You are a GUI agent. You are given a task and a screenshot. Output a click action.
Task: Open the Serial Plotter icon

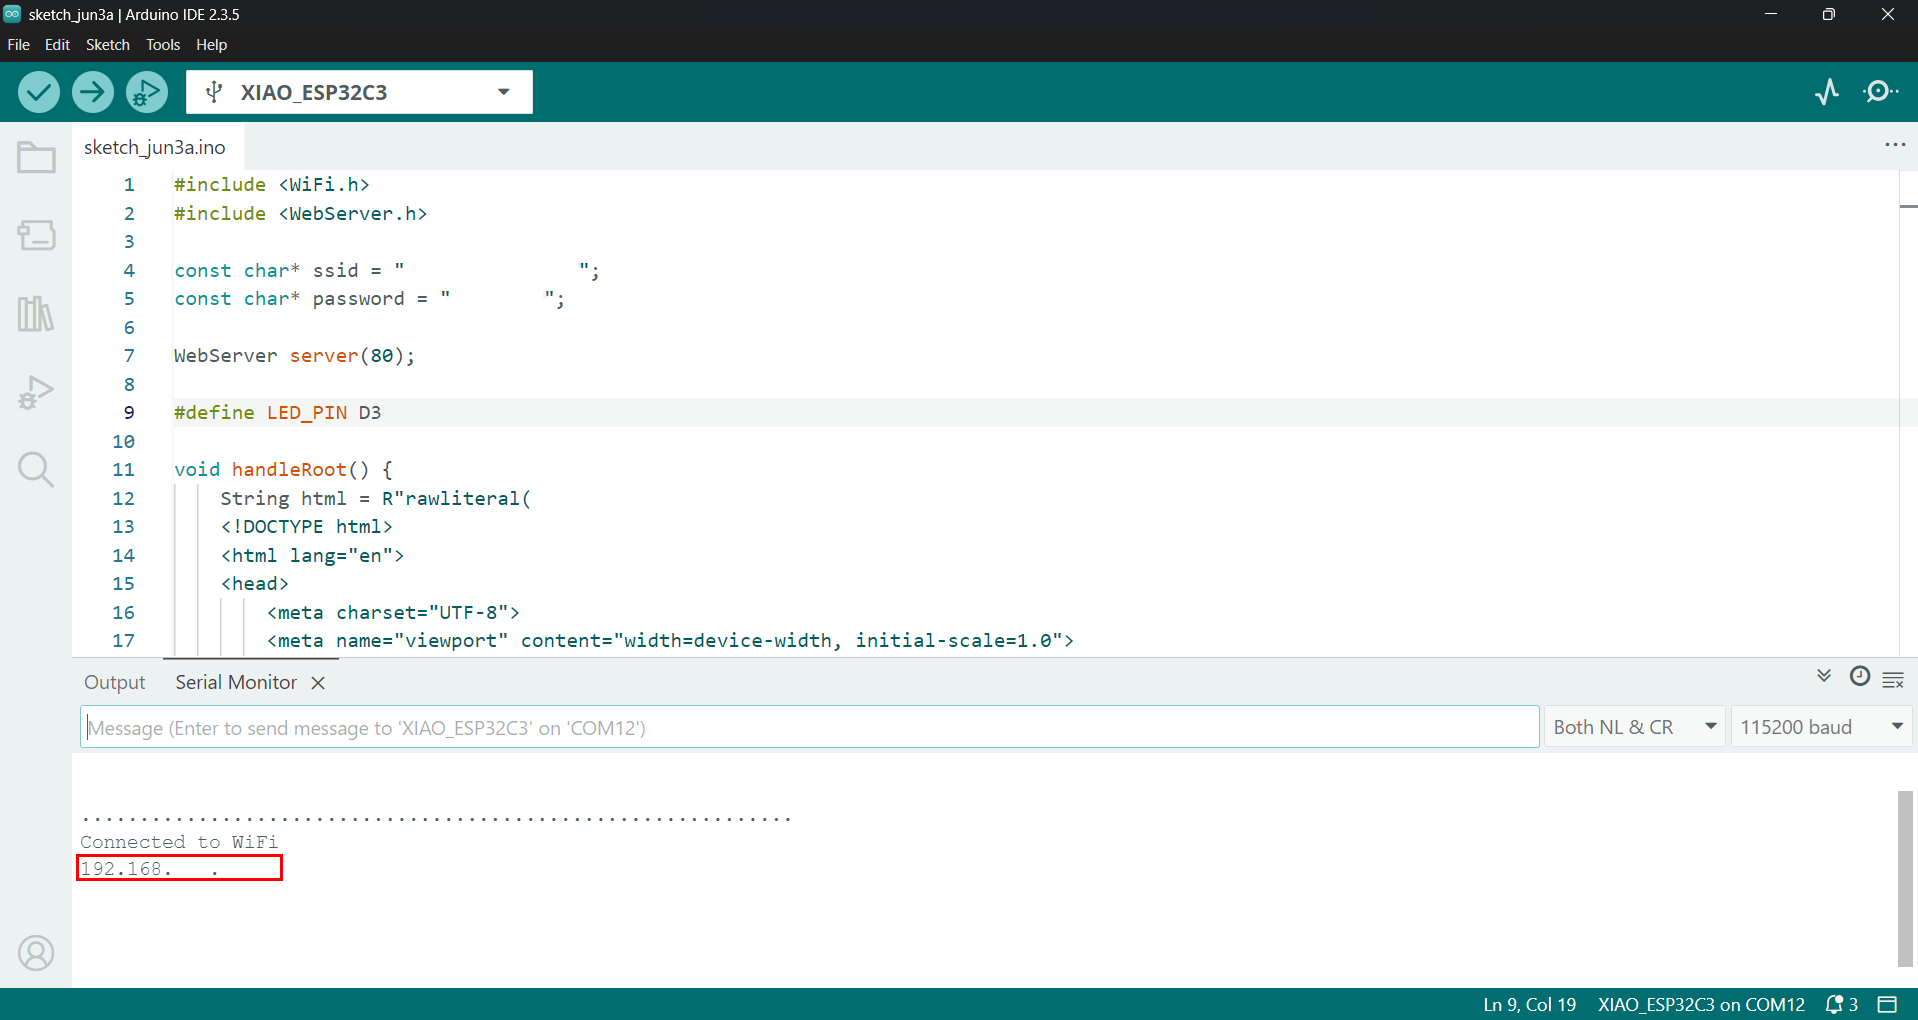pos(1827,92)
